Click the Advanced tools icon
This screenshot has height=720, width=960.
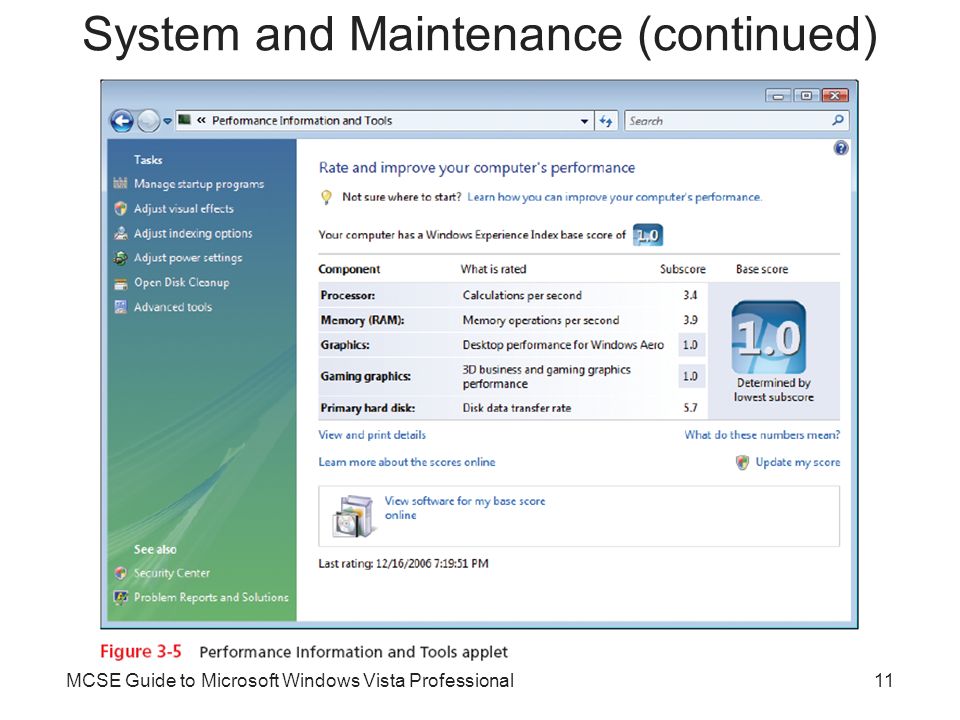click(121, 307)
